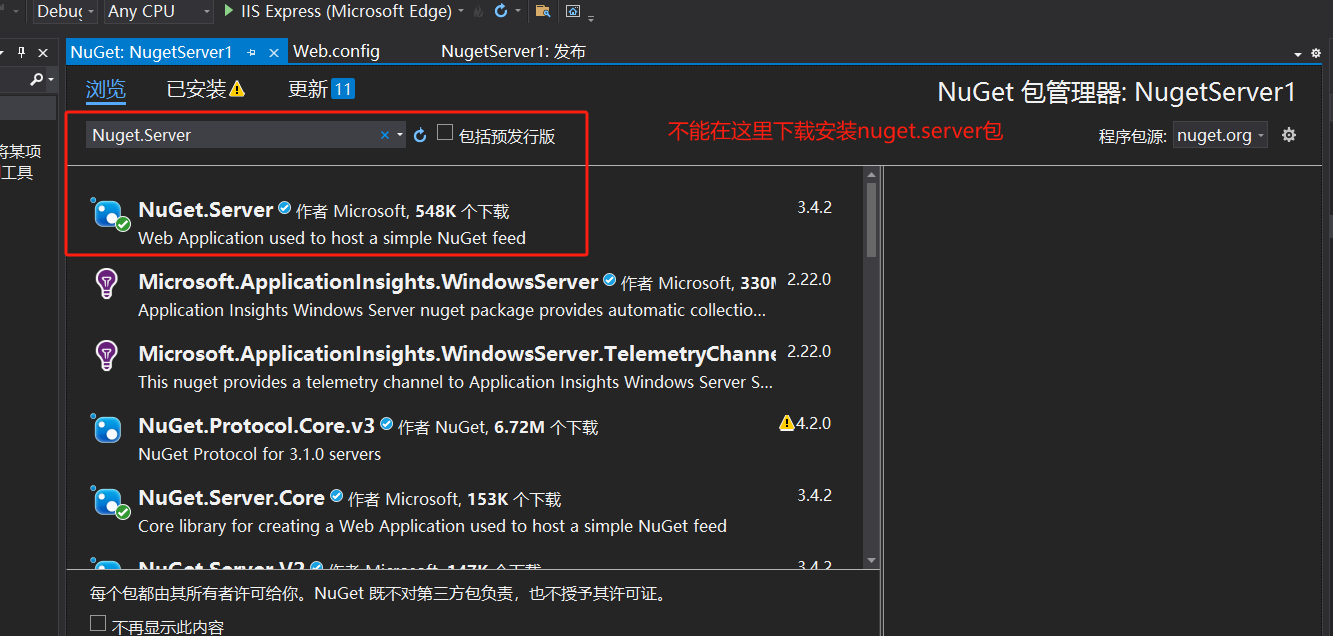
Task: Open NuGet settings gear beside nuget.org
Action: click(x=1289, y=134)
